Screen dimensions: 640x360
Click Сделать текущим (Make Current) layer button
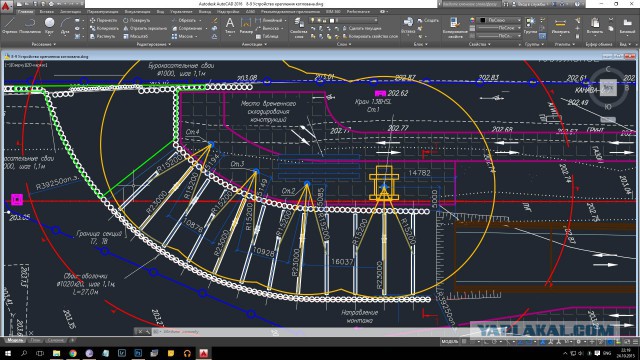(x=362, y=28)
